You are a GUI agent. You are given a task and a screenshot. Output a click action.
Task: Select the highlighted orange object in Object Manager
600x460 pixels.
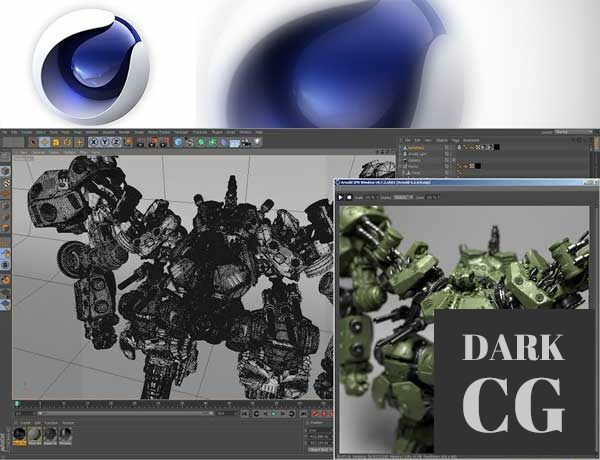[416, 147]
